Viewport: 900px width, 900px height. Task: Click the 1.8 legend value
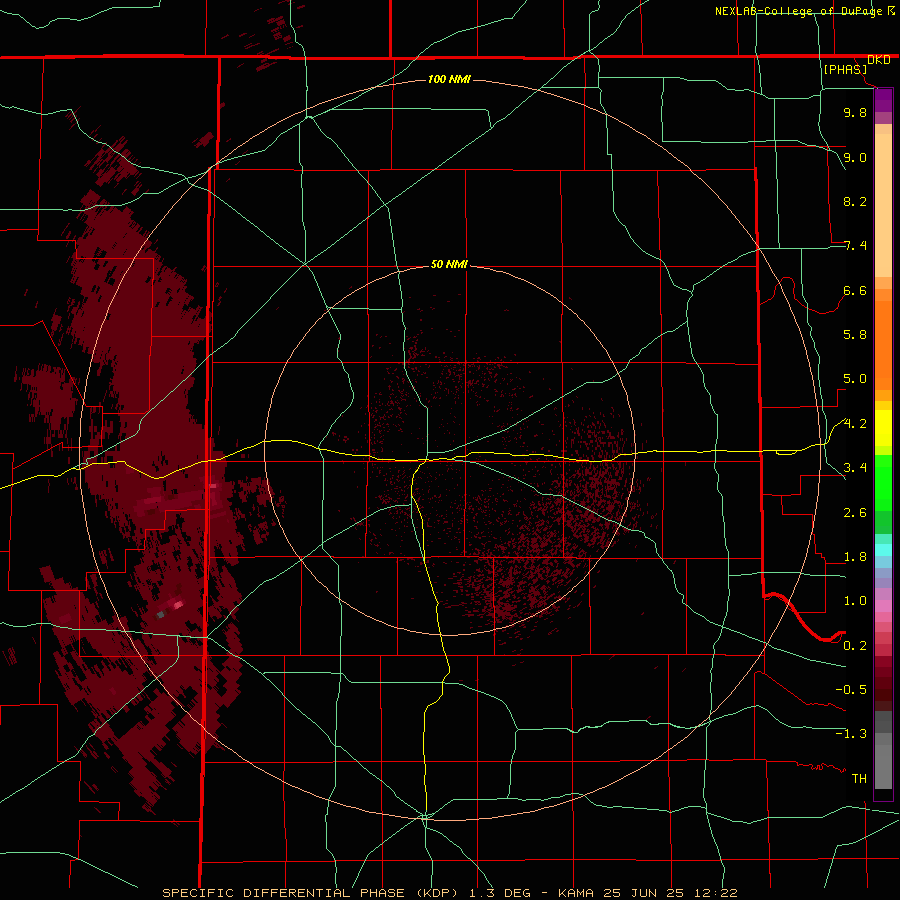[855, 557]
